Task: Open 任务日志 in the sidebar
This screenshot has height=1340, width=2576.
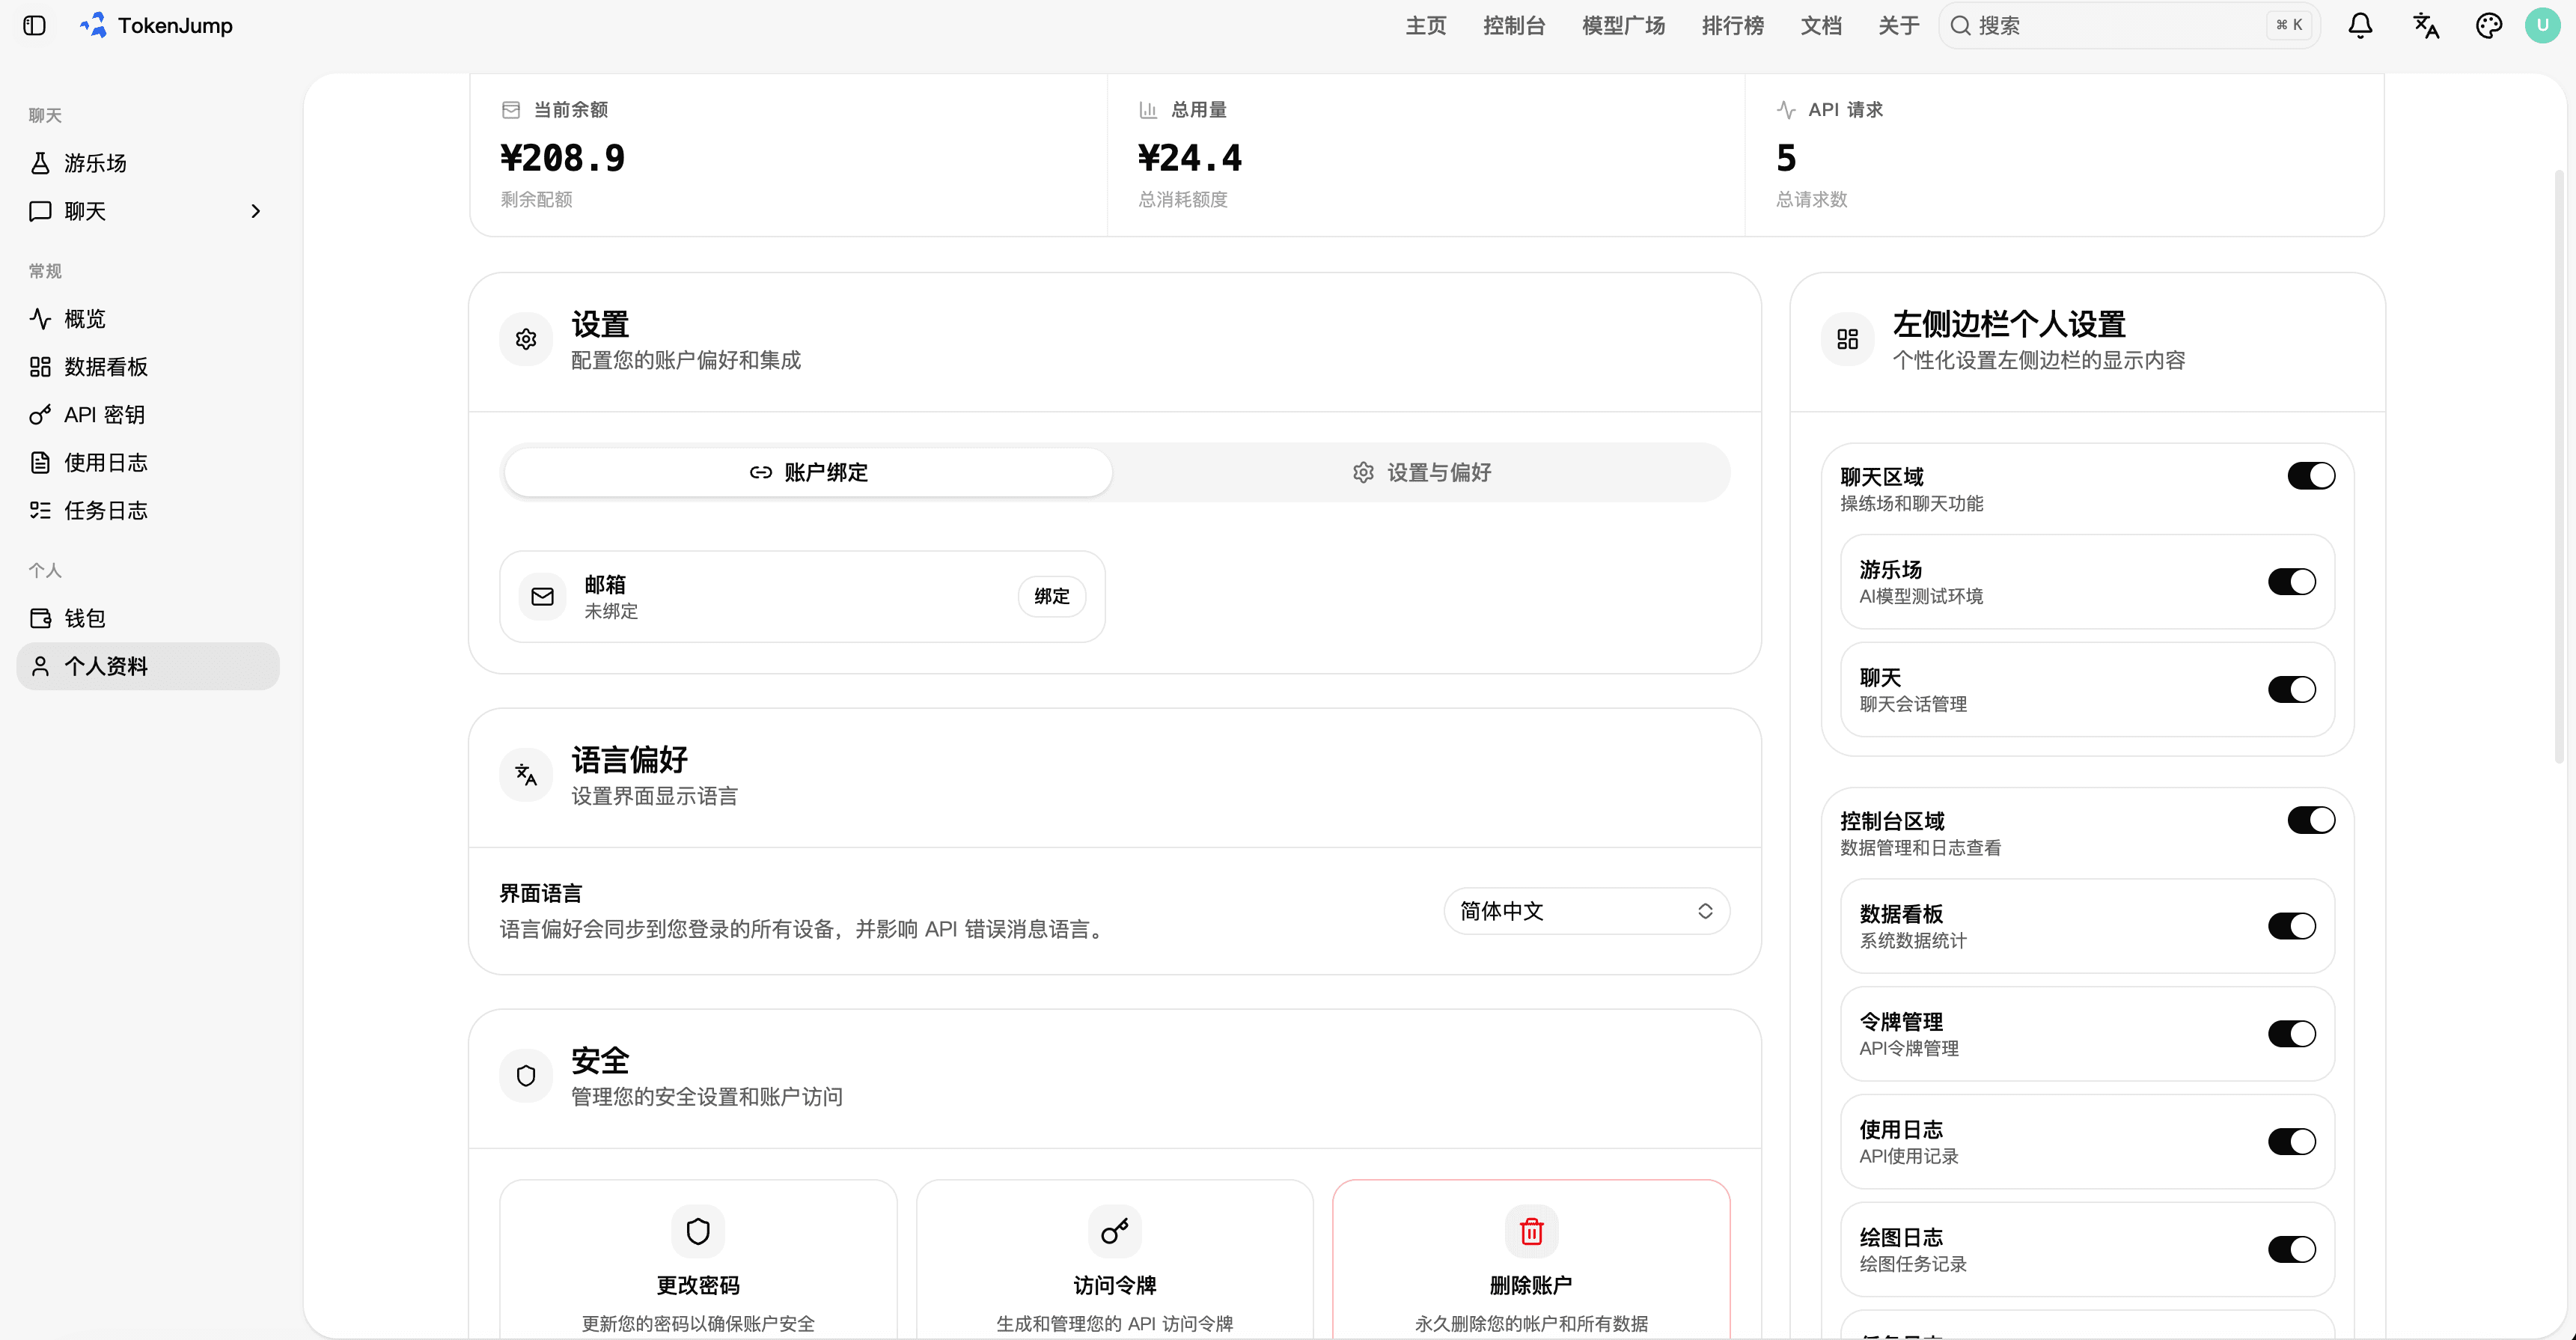Action: [148, 511]
